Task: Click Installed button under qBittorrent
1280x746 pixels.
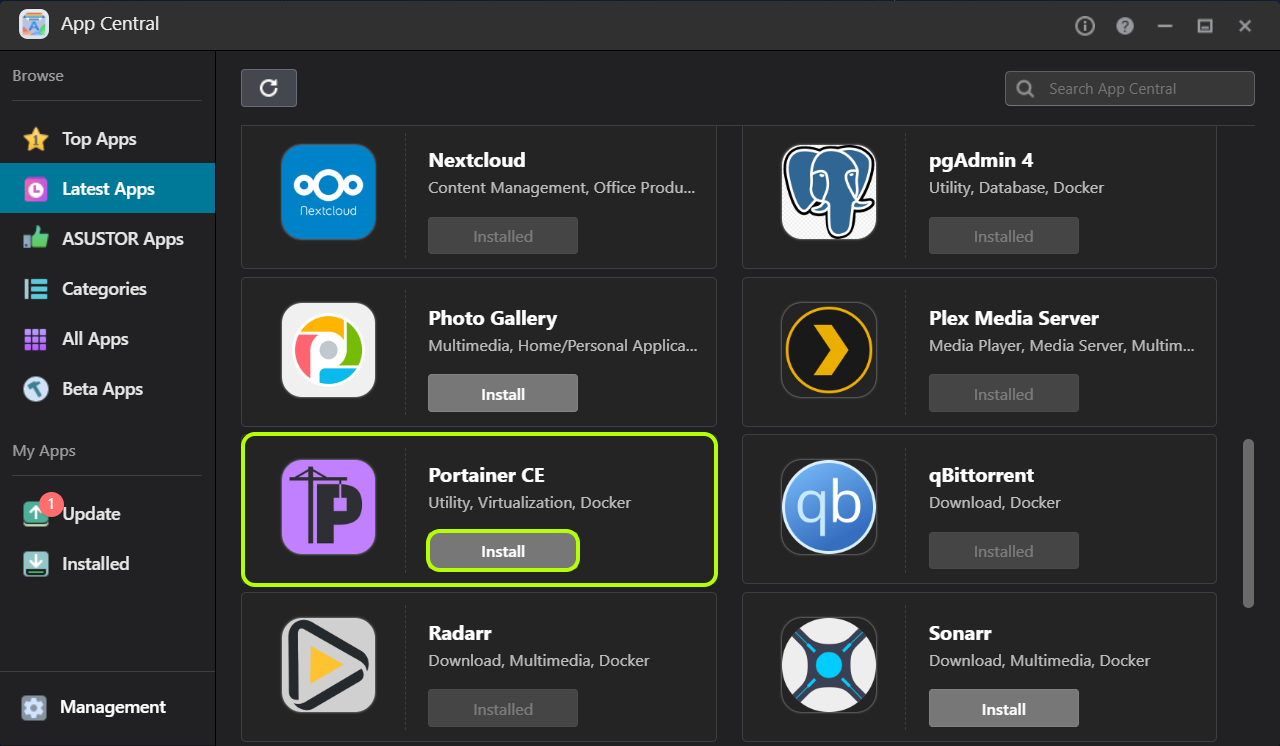Action: click(1004, 551)
